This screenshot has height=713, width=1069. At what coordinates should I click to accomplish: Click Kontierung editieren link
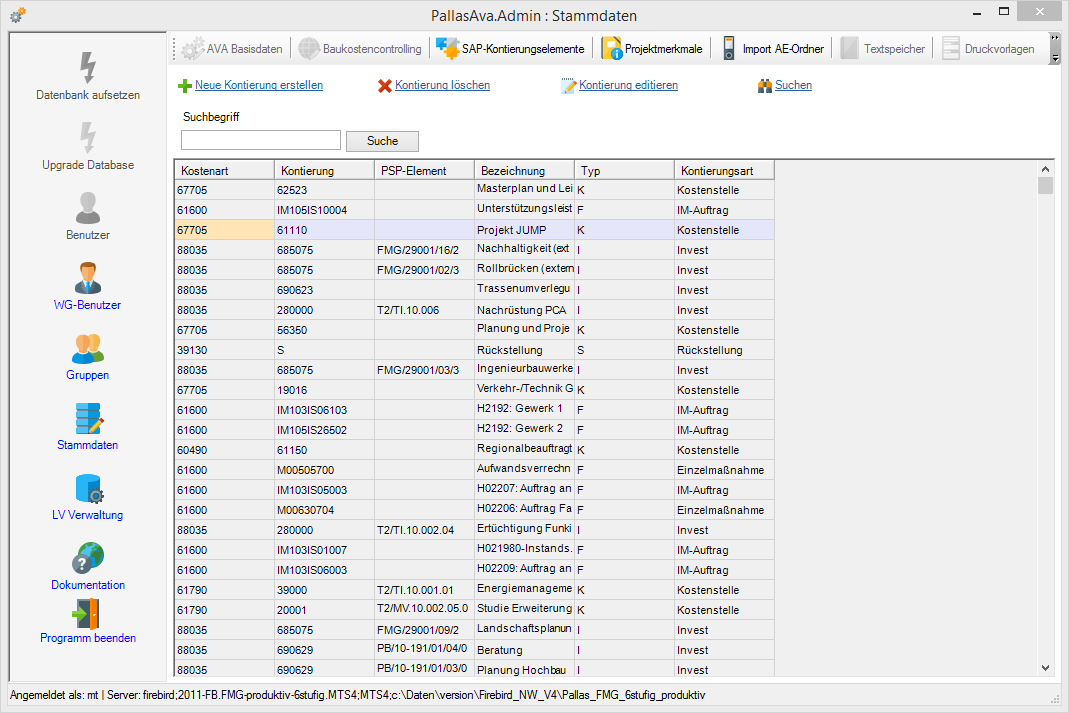[x=629, y=85]
